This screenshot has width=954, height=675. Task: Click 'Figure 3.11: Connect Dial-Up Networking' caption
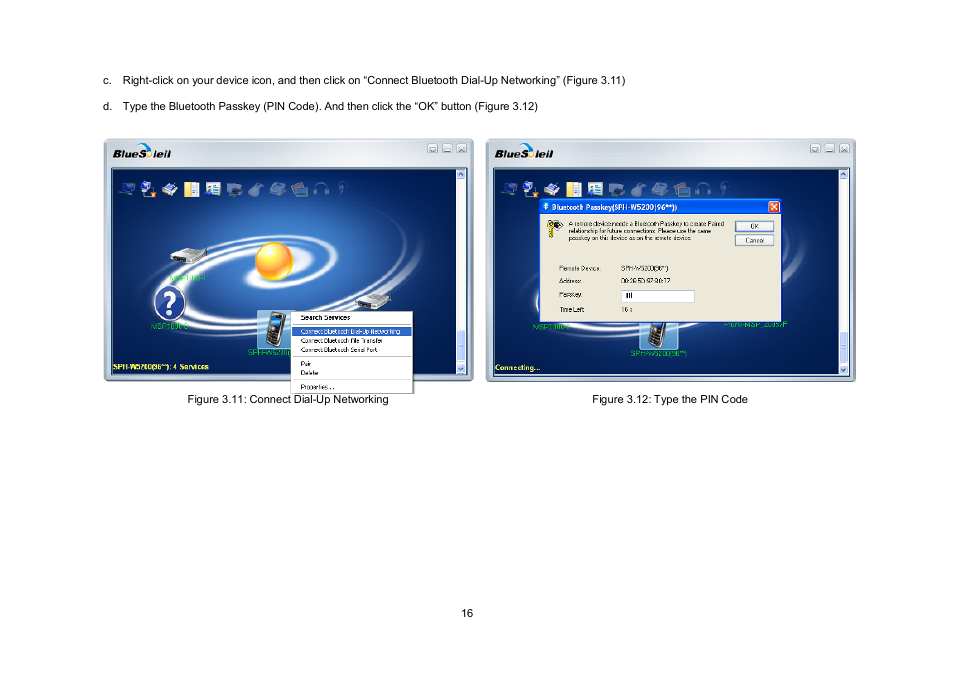(x=288, y=399)
